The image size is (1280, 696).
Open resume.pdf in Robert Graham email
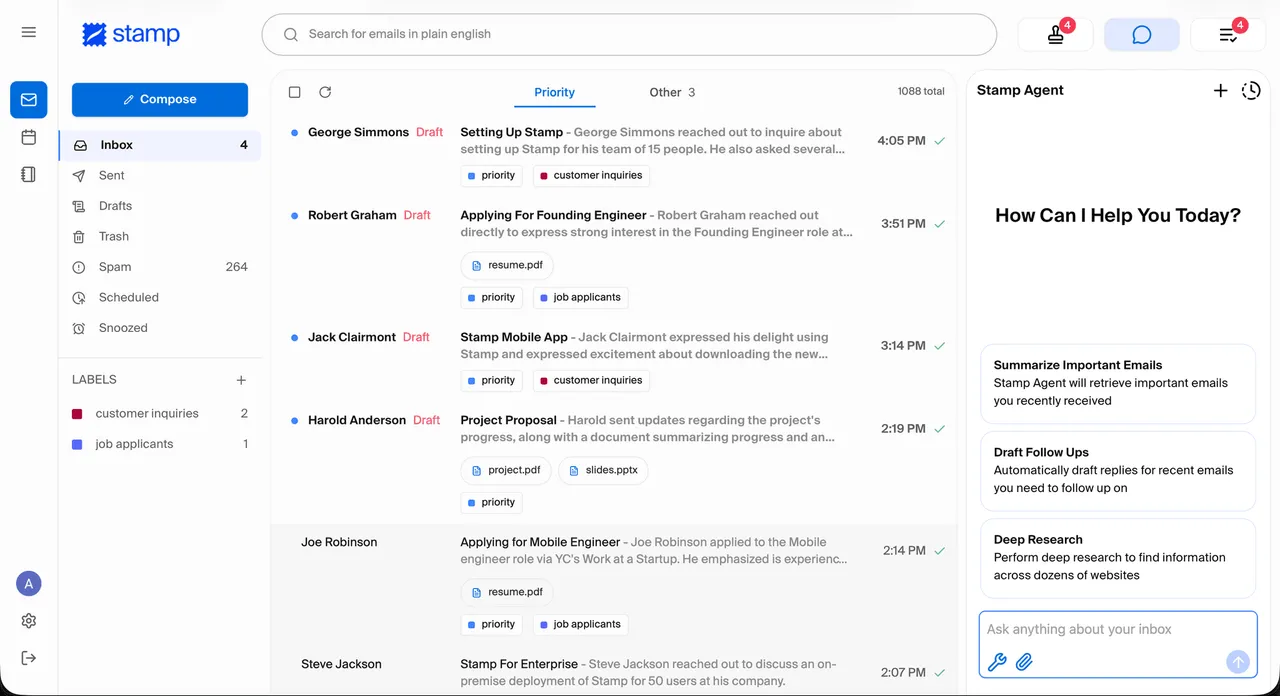507,265
